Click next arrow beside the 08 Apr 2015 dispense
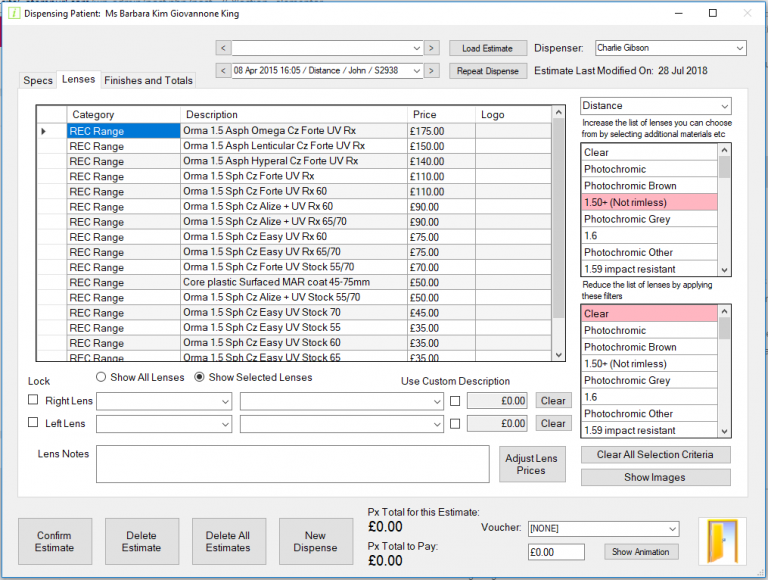 click(x=431, y=71)
